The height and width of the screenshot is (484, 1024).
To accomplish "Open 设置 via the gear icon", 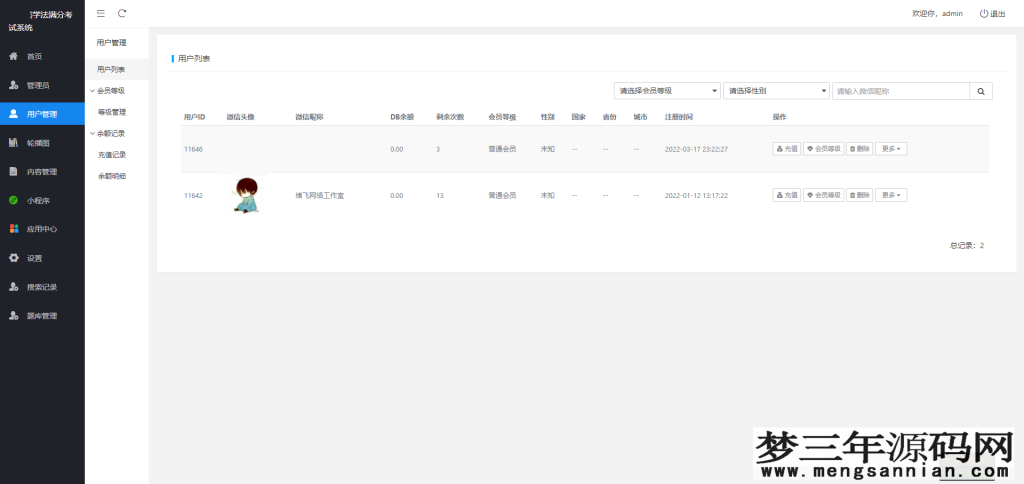I will click(x=13, y=258).
